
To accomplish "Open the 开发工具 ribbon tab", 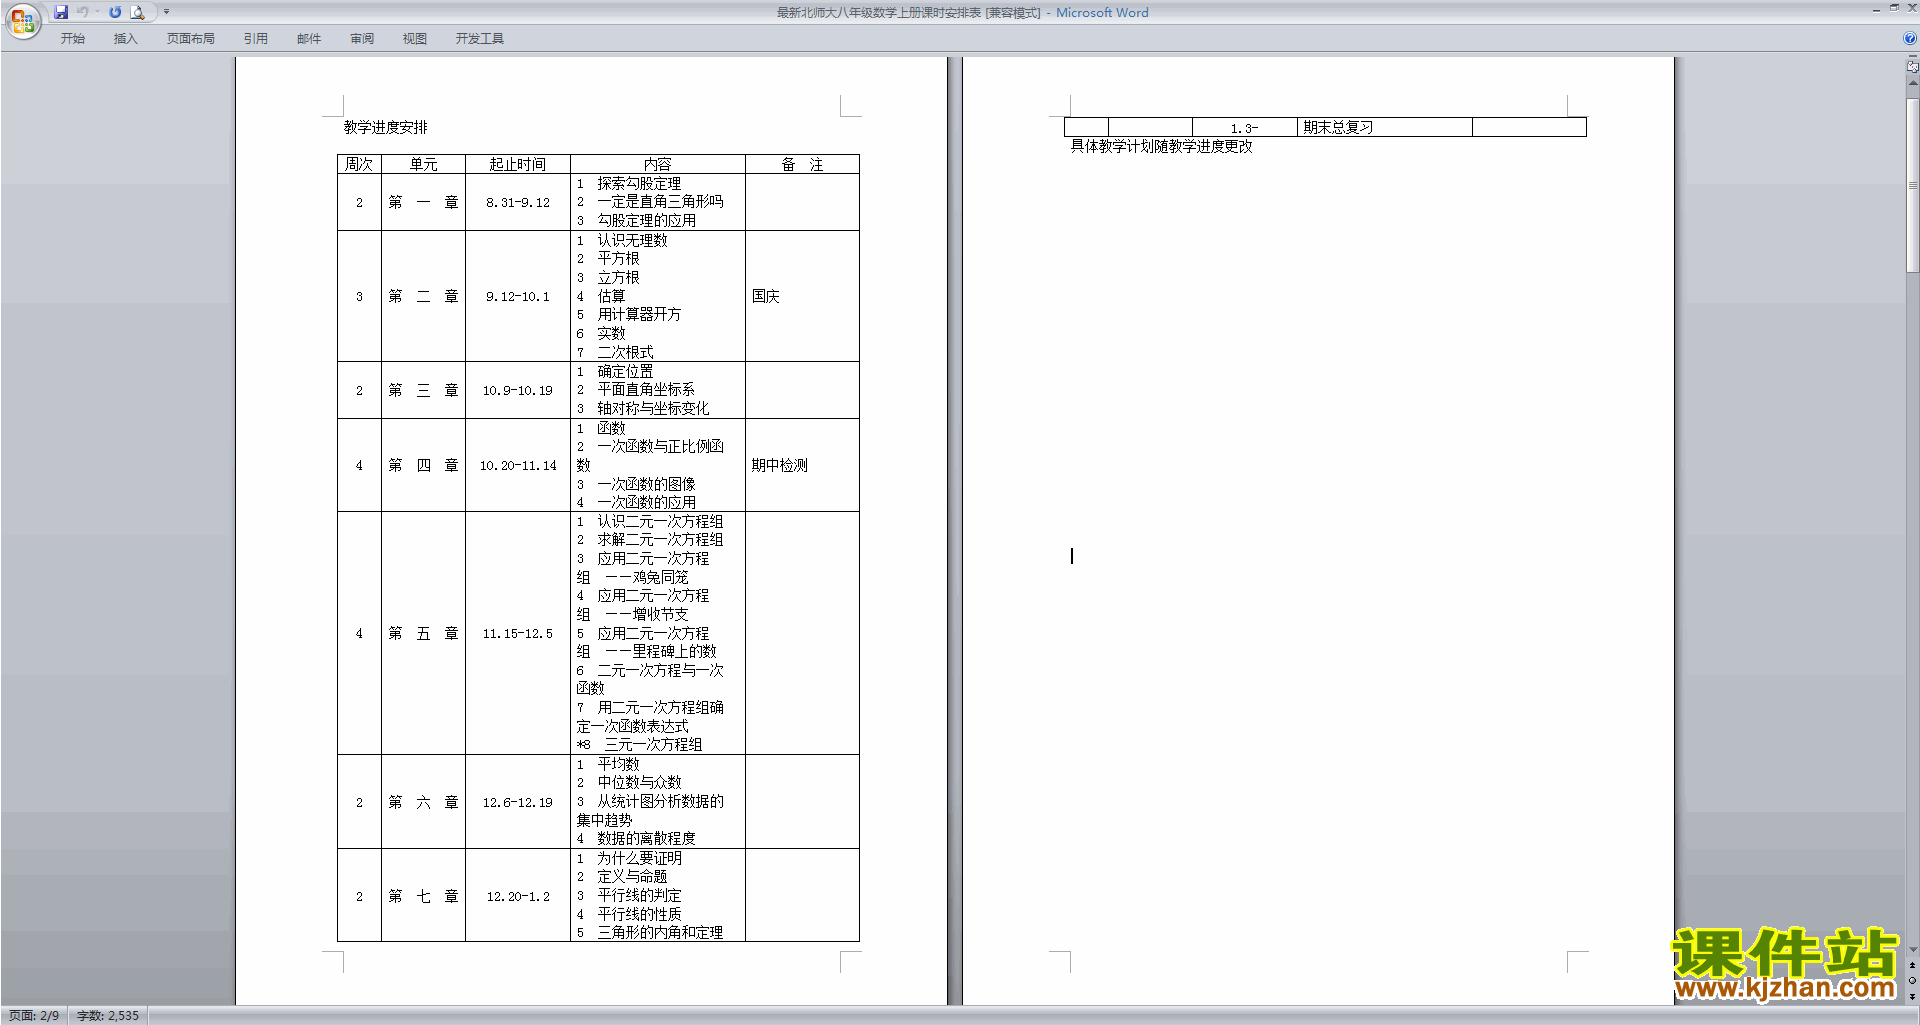I will coord(480,39).
